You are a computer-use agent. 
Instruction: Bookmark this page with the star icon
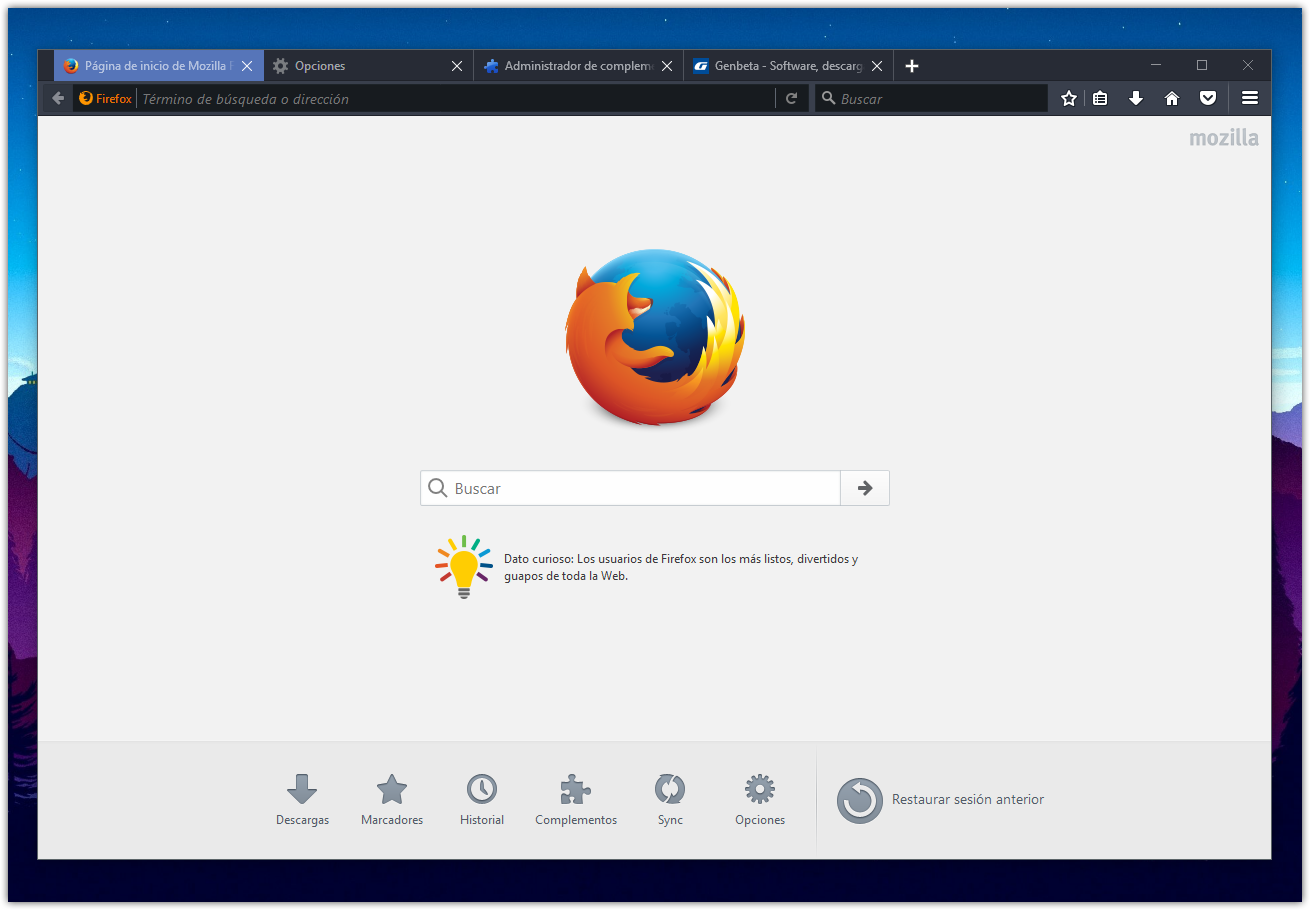[1069, 98]
